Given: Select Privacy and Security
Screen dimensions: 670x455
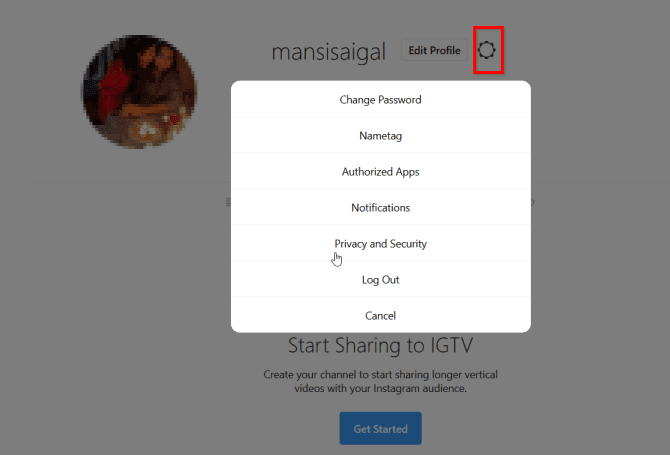Looking at the screenshot, I should point(381,244).
